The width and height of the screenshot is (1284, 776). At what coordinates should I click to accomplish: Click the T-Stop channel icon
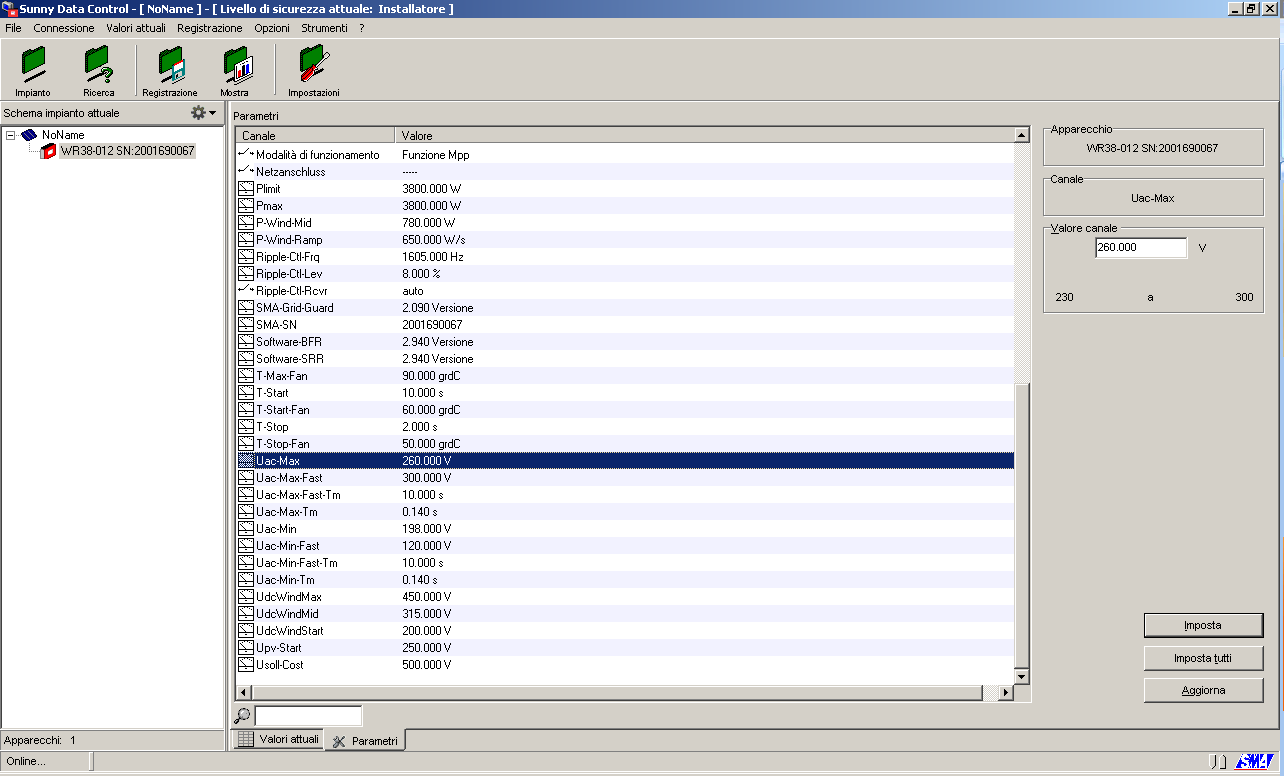point(246,427)
